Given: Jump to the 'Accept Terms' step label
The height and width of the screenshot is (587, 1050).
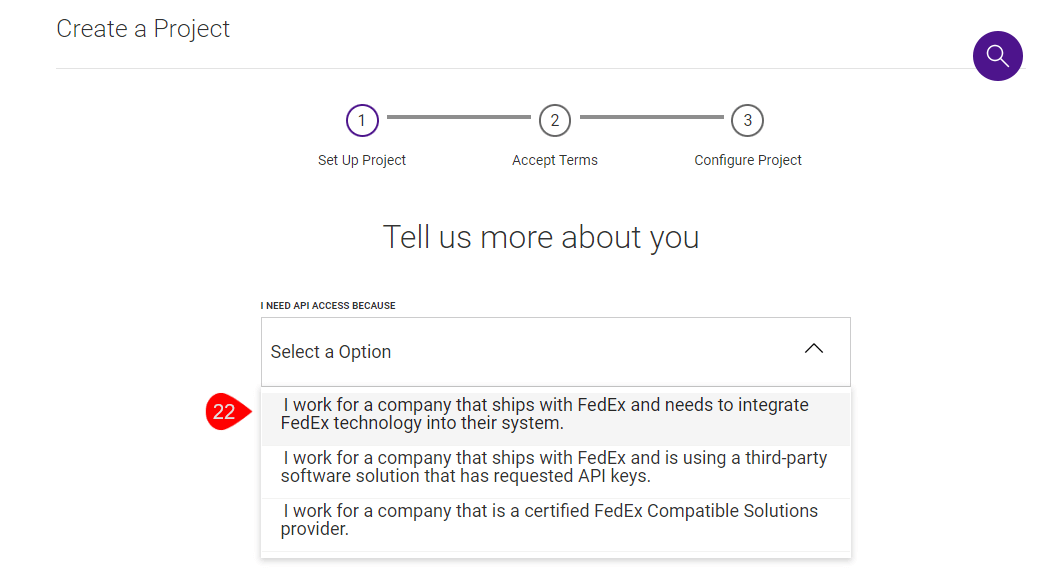Looking at the screenshot, I should click(x=555, y=160).
